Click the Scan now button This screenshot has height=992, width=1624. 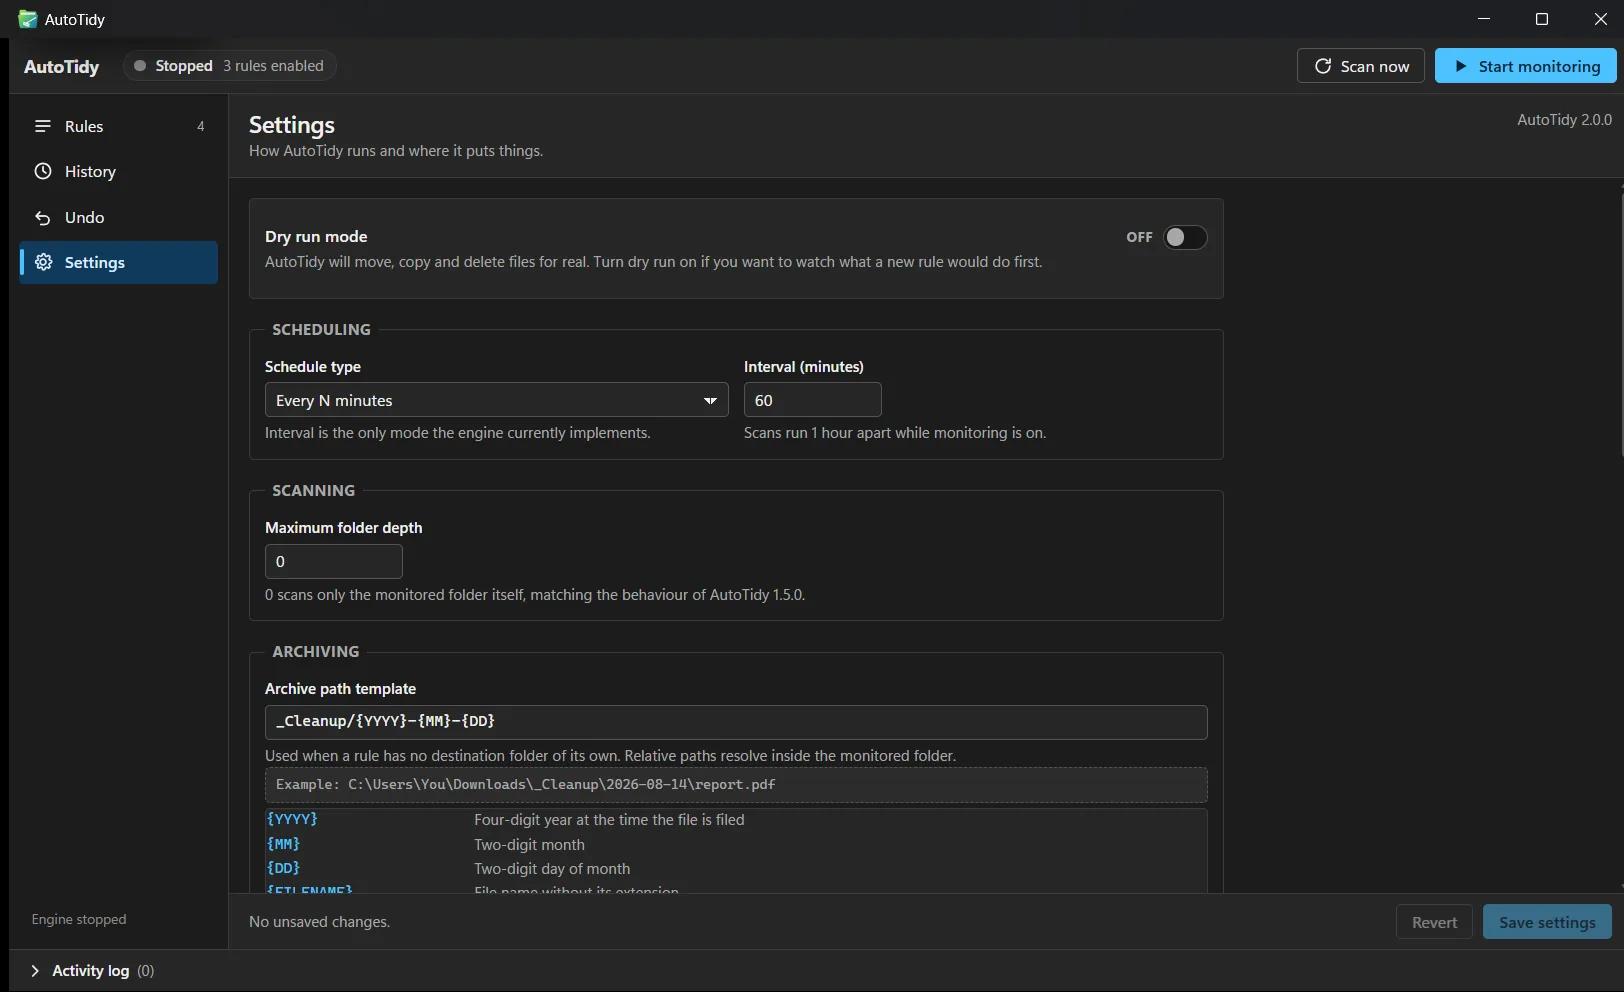[1360, 66]
